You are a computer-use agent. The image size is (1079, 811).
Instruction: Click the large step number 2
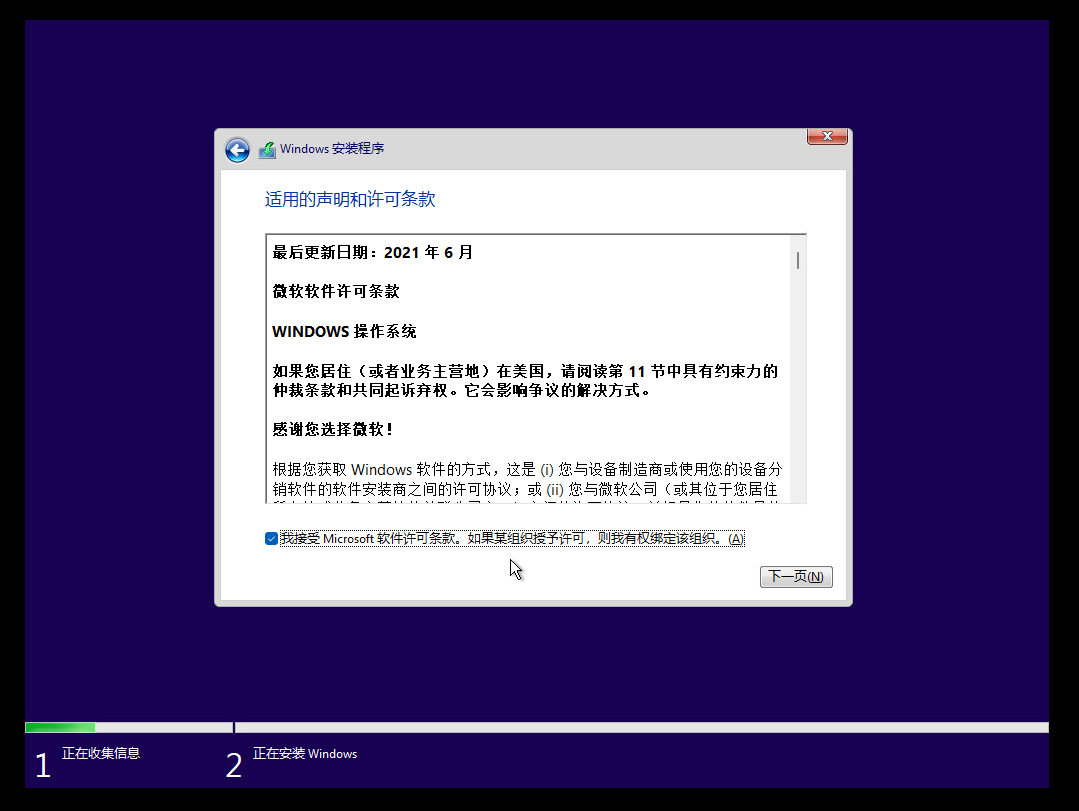234,766
